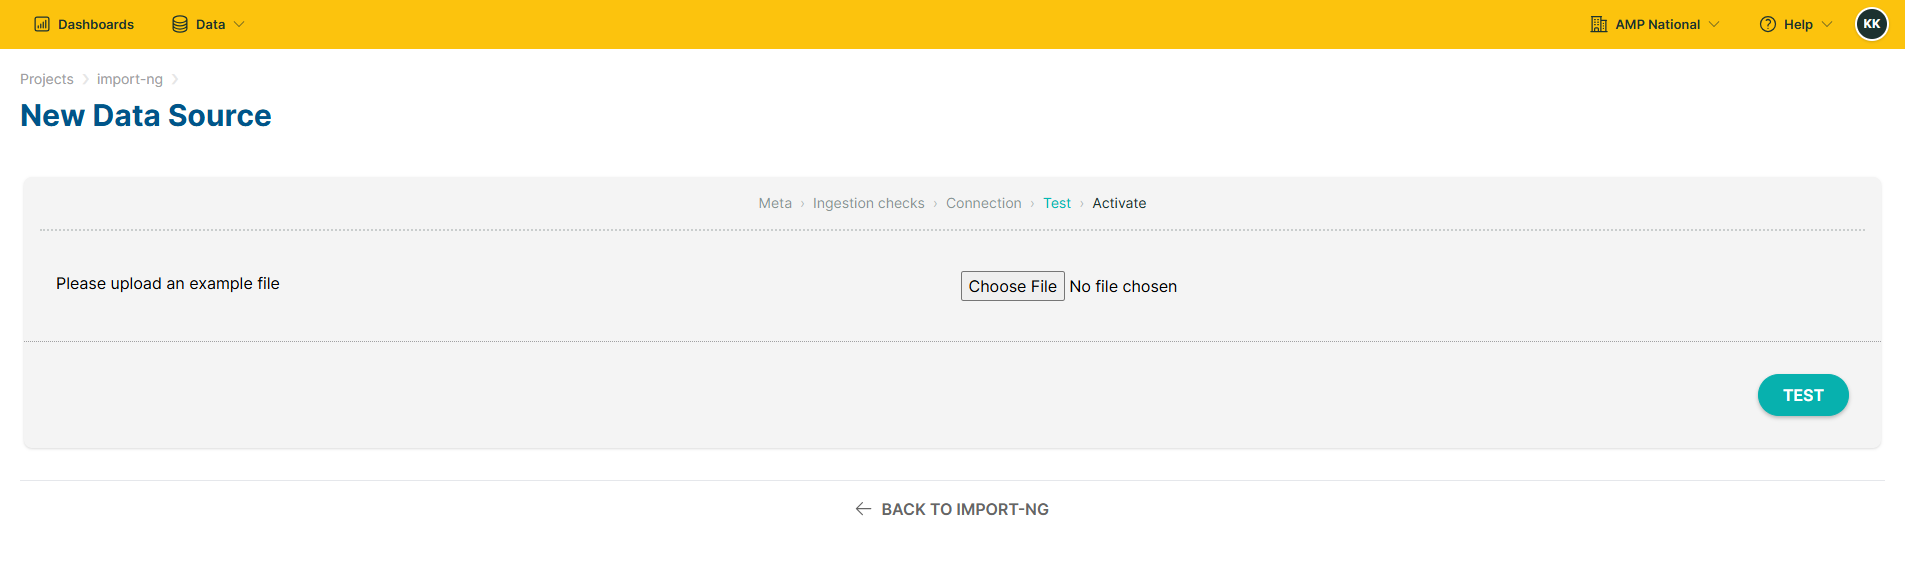1905x577 pixels.
Task: Open the KK user avatar menu
Action: pos(1872,24)
